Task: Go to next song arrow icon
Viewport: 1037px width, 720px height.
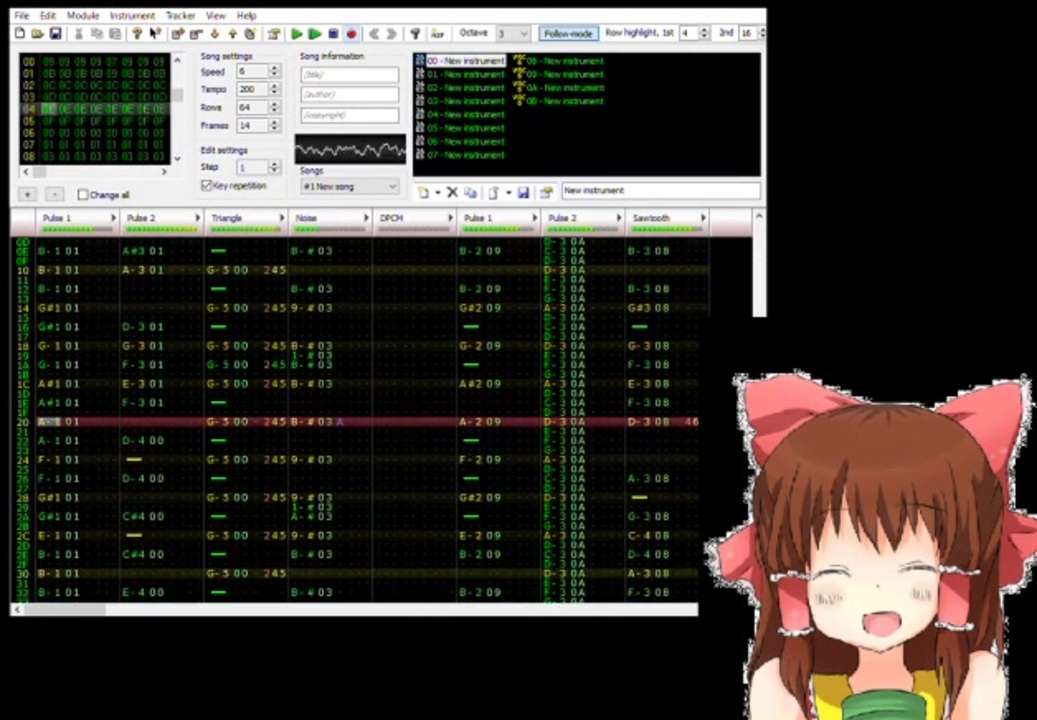Action: pyautogui.click(x=392, y=34)
